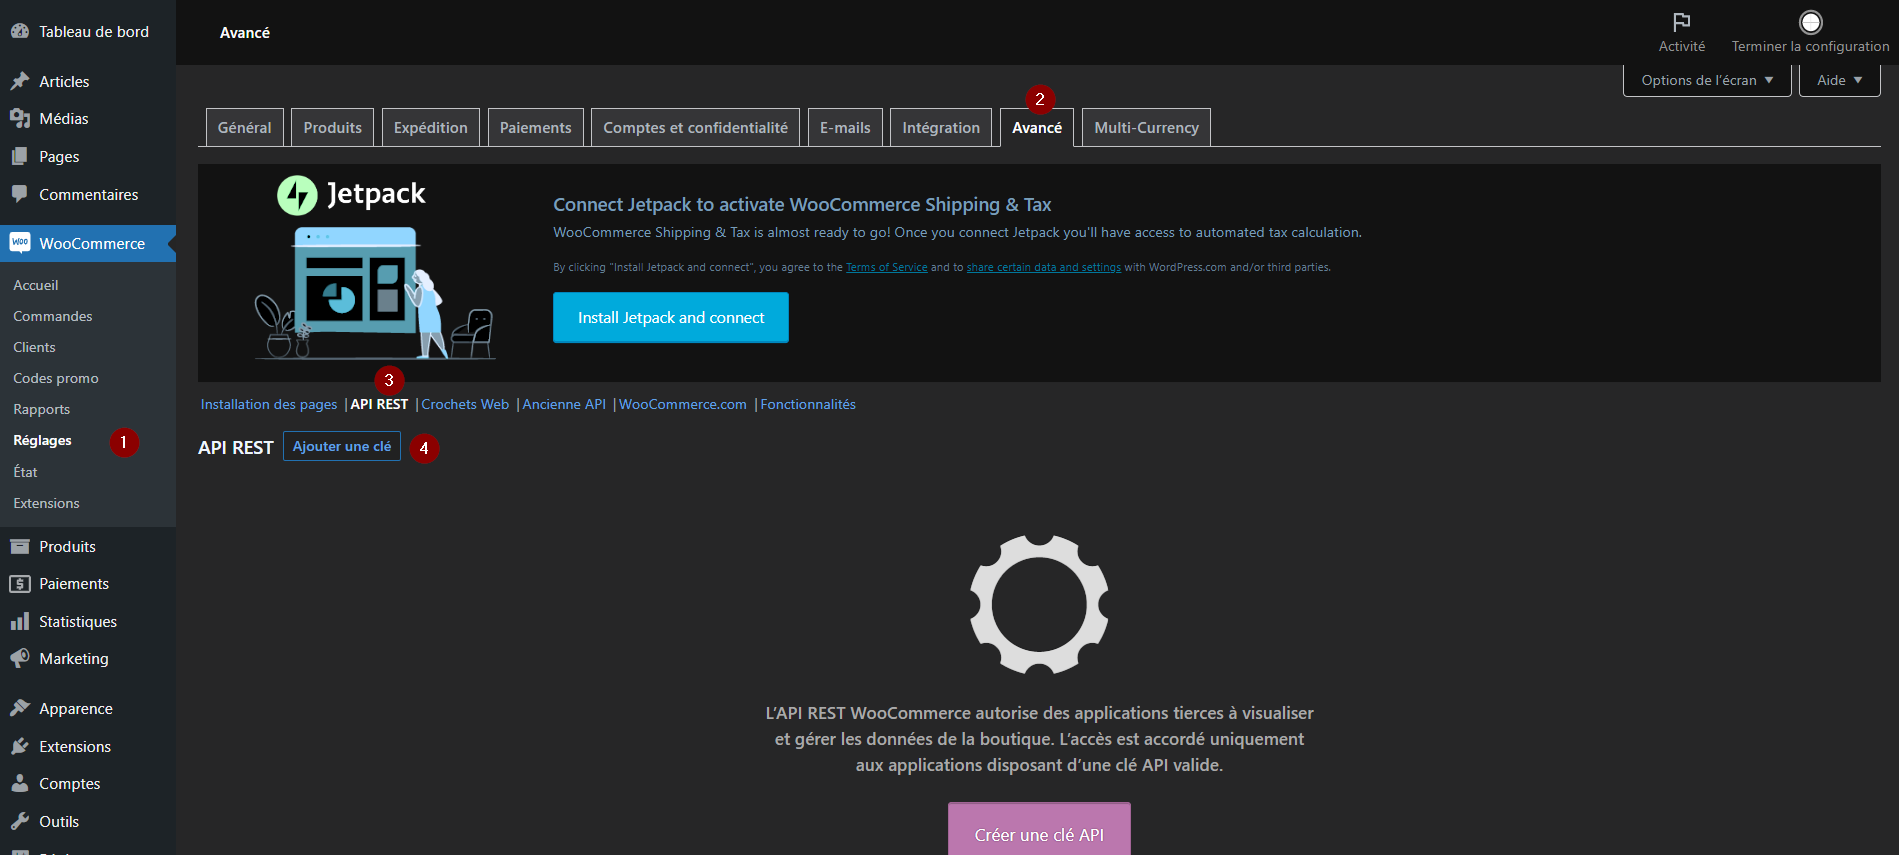Open the Crochets Web subsection
This screenshot has height=855, width=1899.
[x=466, y=404]
